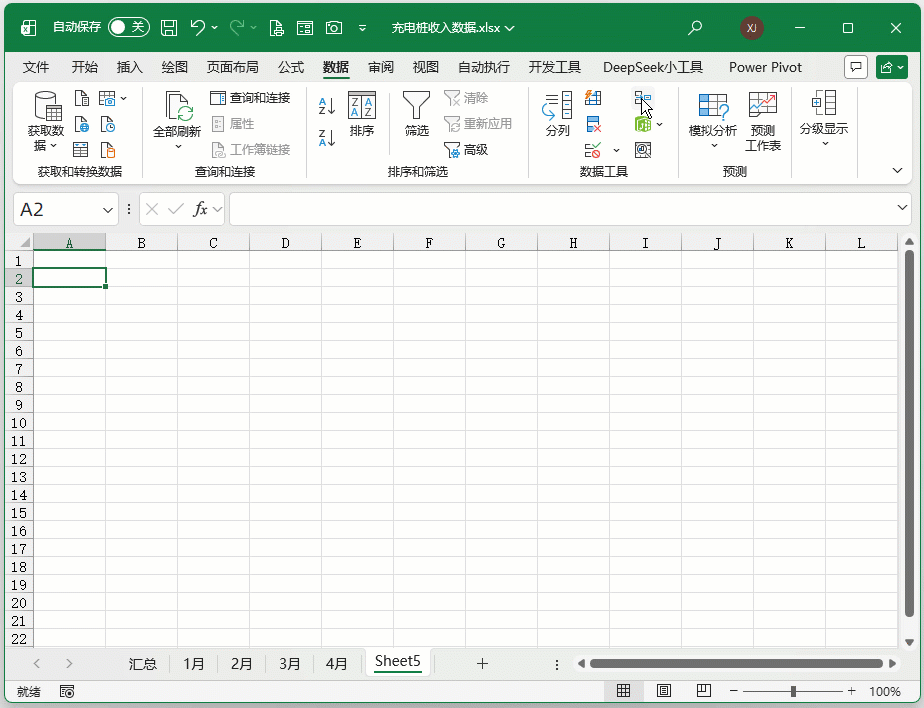Screen dimensions: 924x708
Task: Open the Forecast Sheet (预测工作表) tool
Action: [763, 121]
